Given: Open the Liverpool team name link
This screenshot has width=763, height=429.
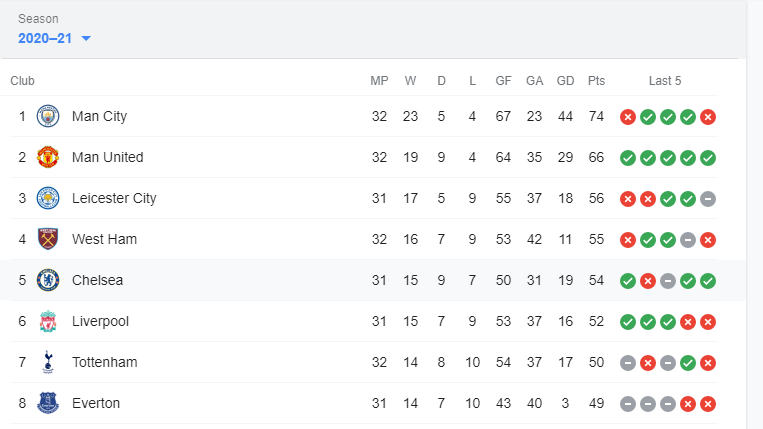Looking at the screenshot, I should tap(100, 321).
